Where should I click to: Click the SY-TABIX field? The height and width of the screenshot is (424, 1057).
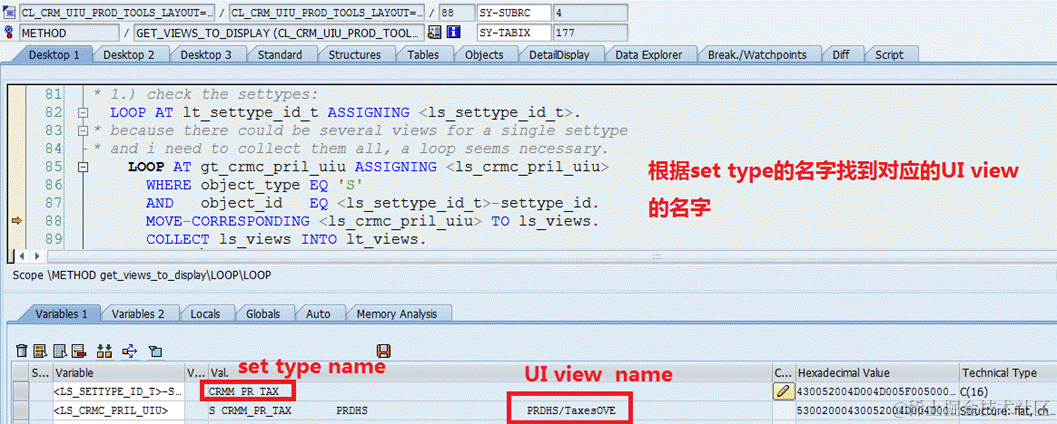[514, 32]
